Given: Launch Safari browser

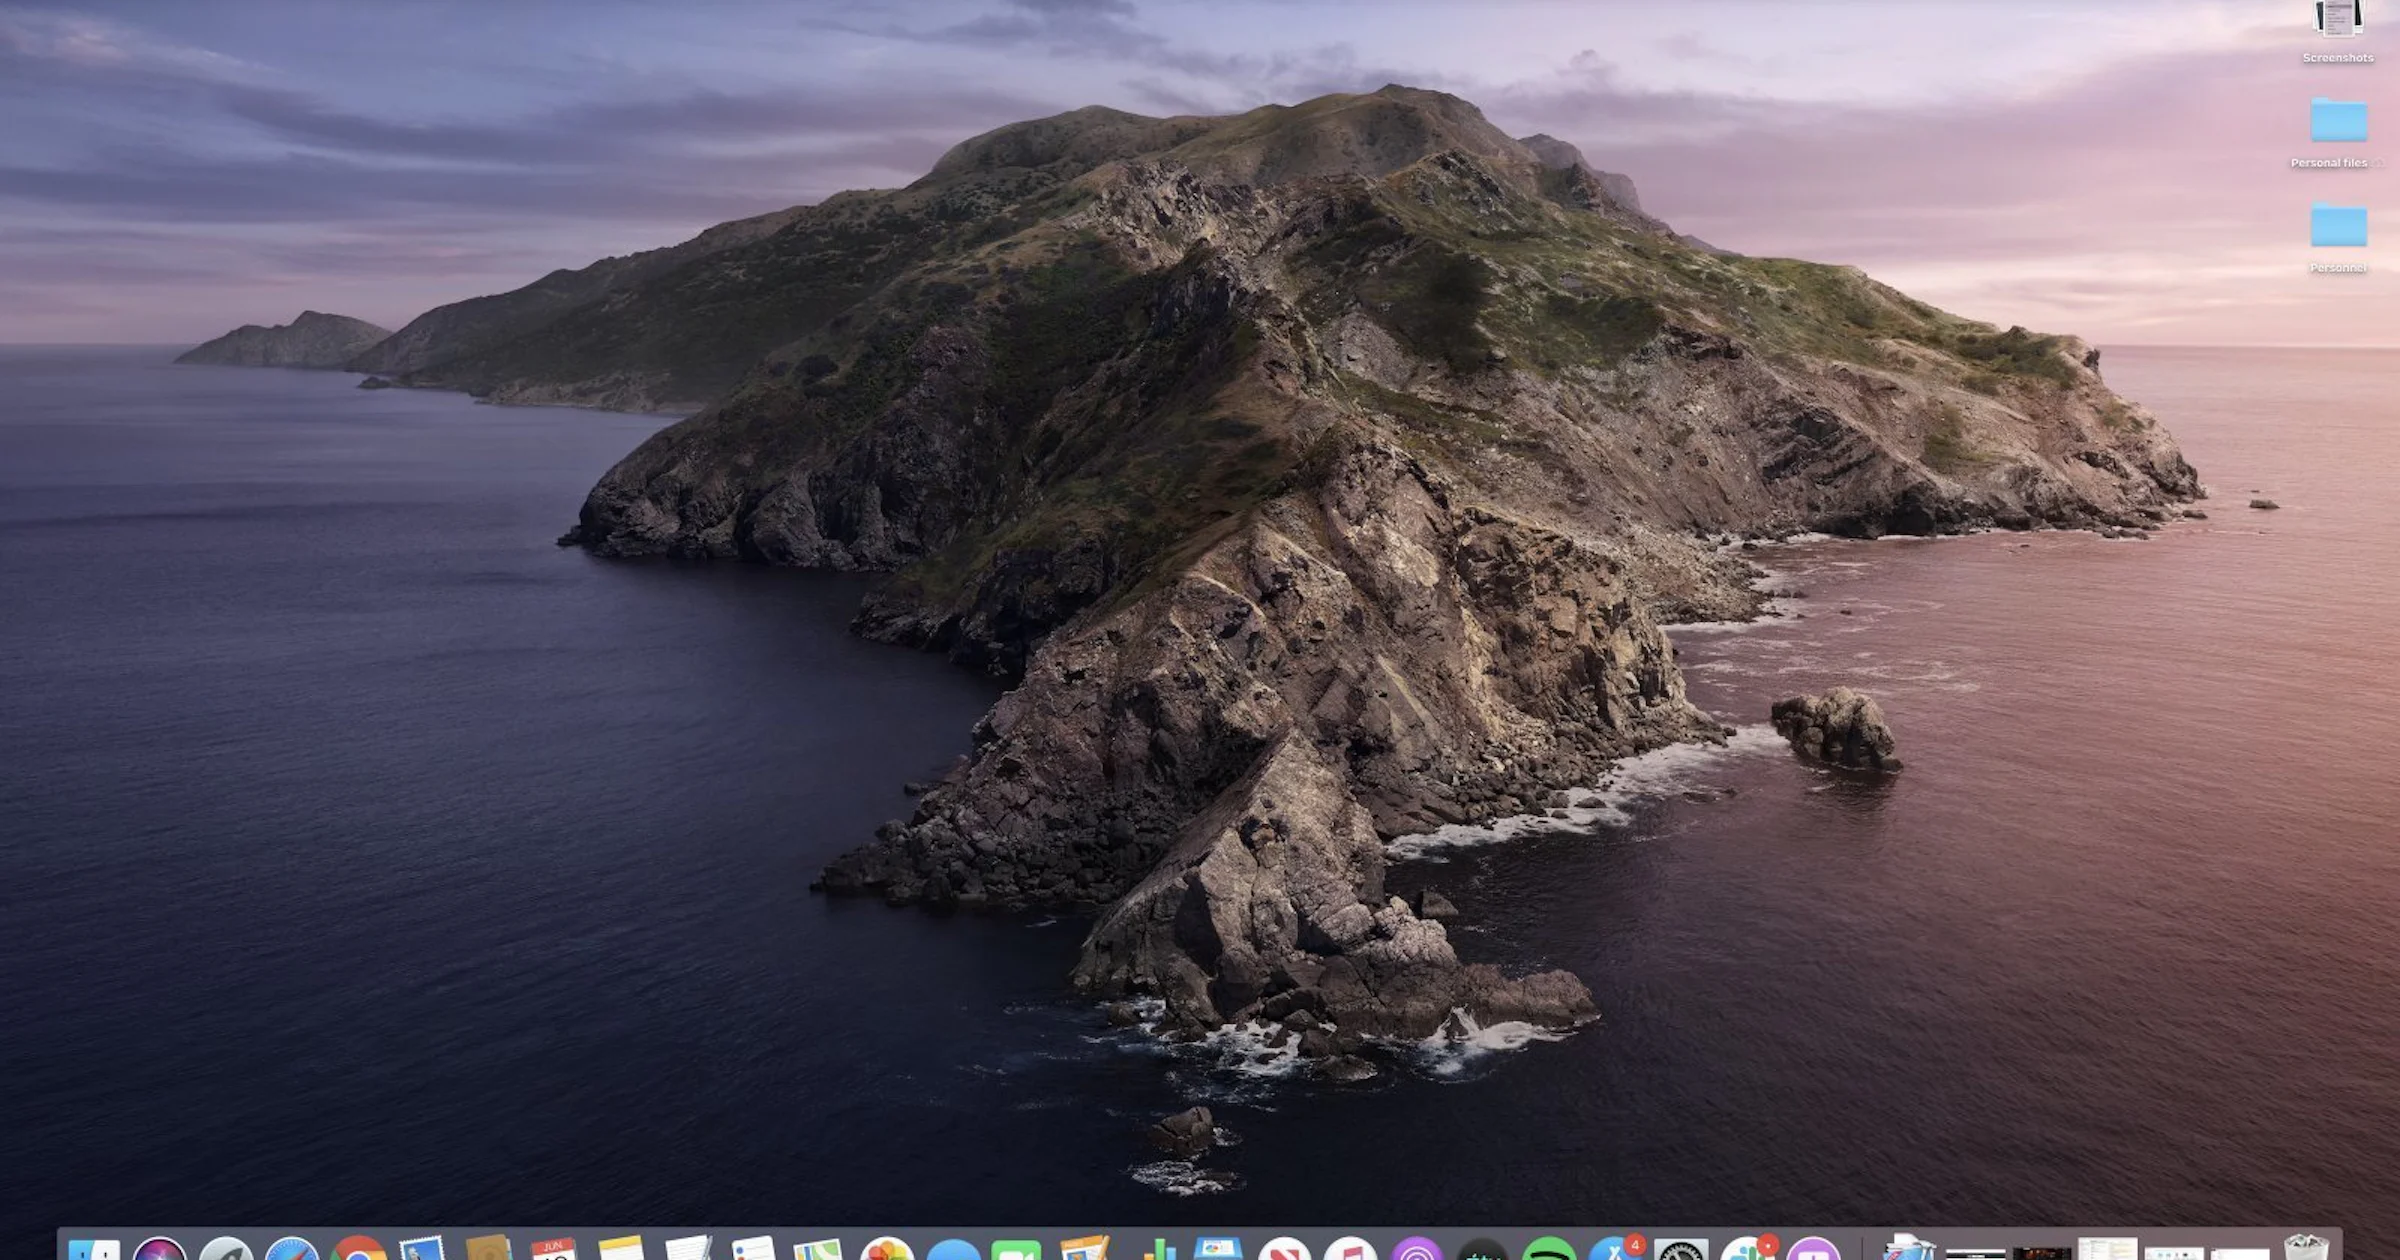Looking at the screenshot, I should (x=293, y=1250).
